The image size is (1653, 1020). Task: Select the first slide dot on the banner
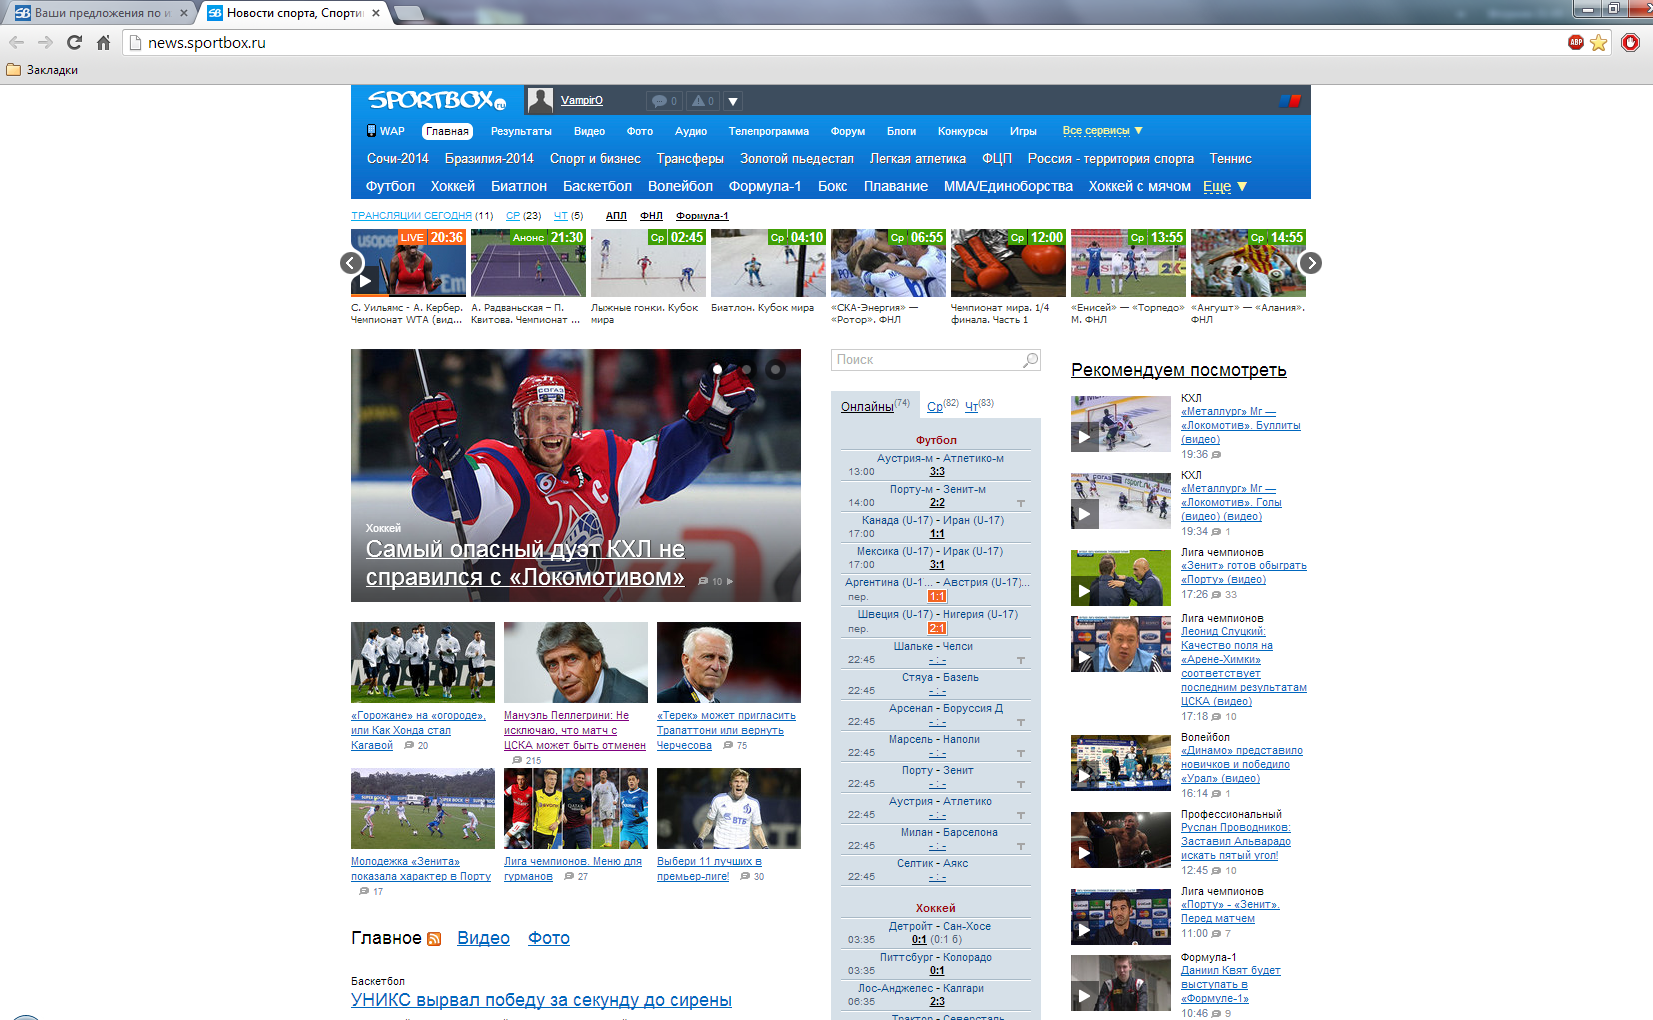click(x=717, y=369)
